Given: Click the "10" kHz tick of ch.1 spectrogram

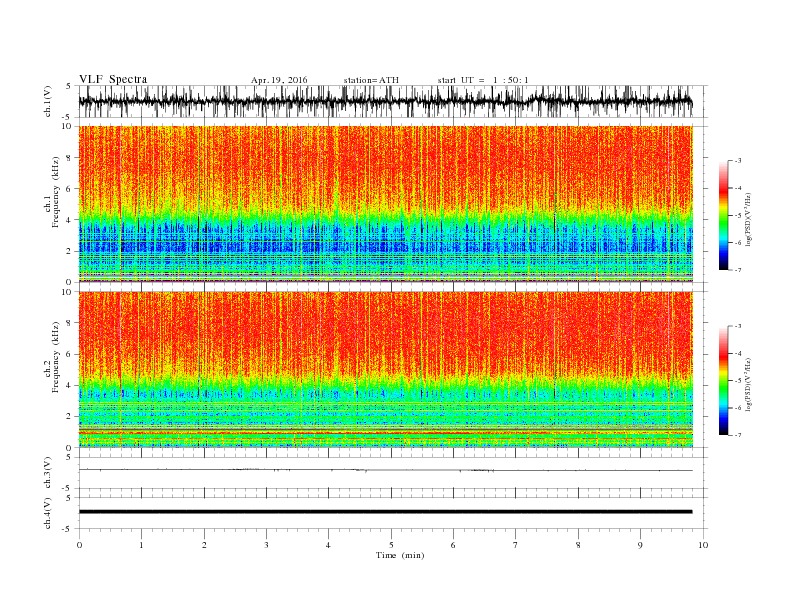Looking at the screenshot, I should pos(68,126).
